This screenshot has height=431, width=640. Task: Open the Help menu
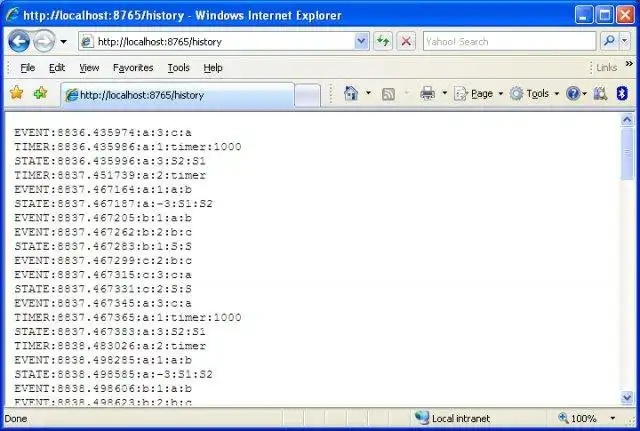click(x=213, y=68)
